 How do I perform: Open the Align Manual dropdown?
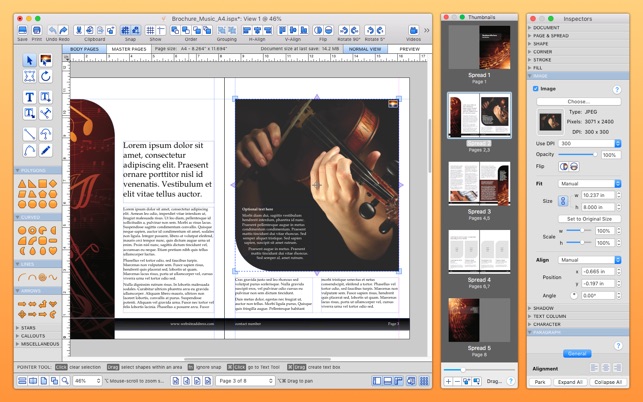coord(590,260)
